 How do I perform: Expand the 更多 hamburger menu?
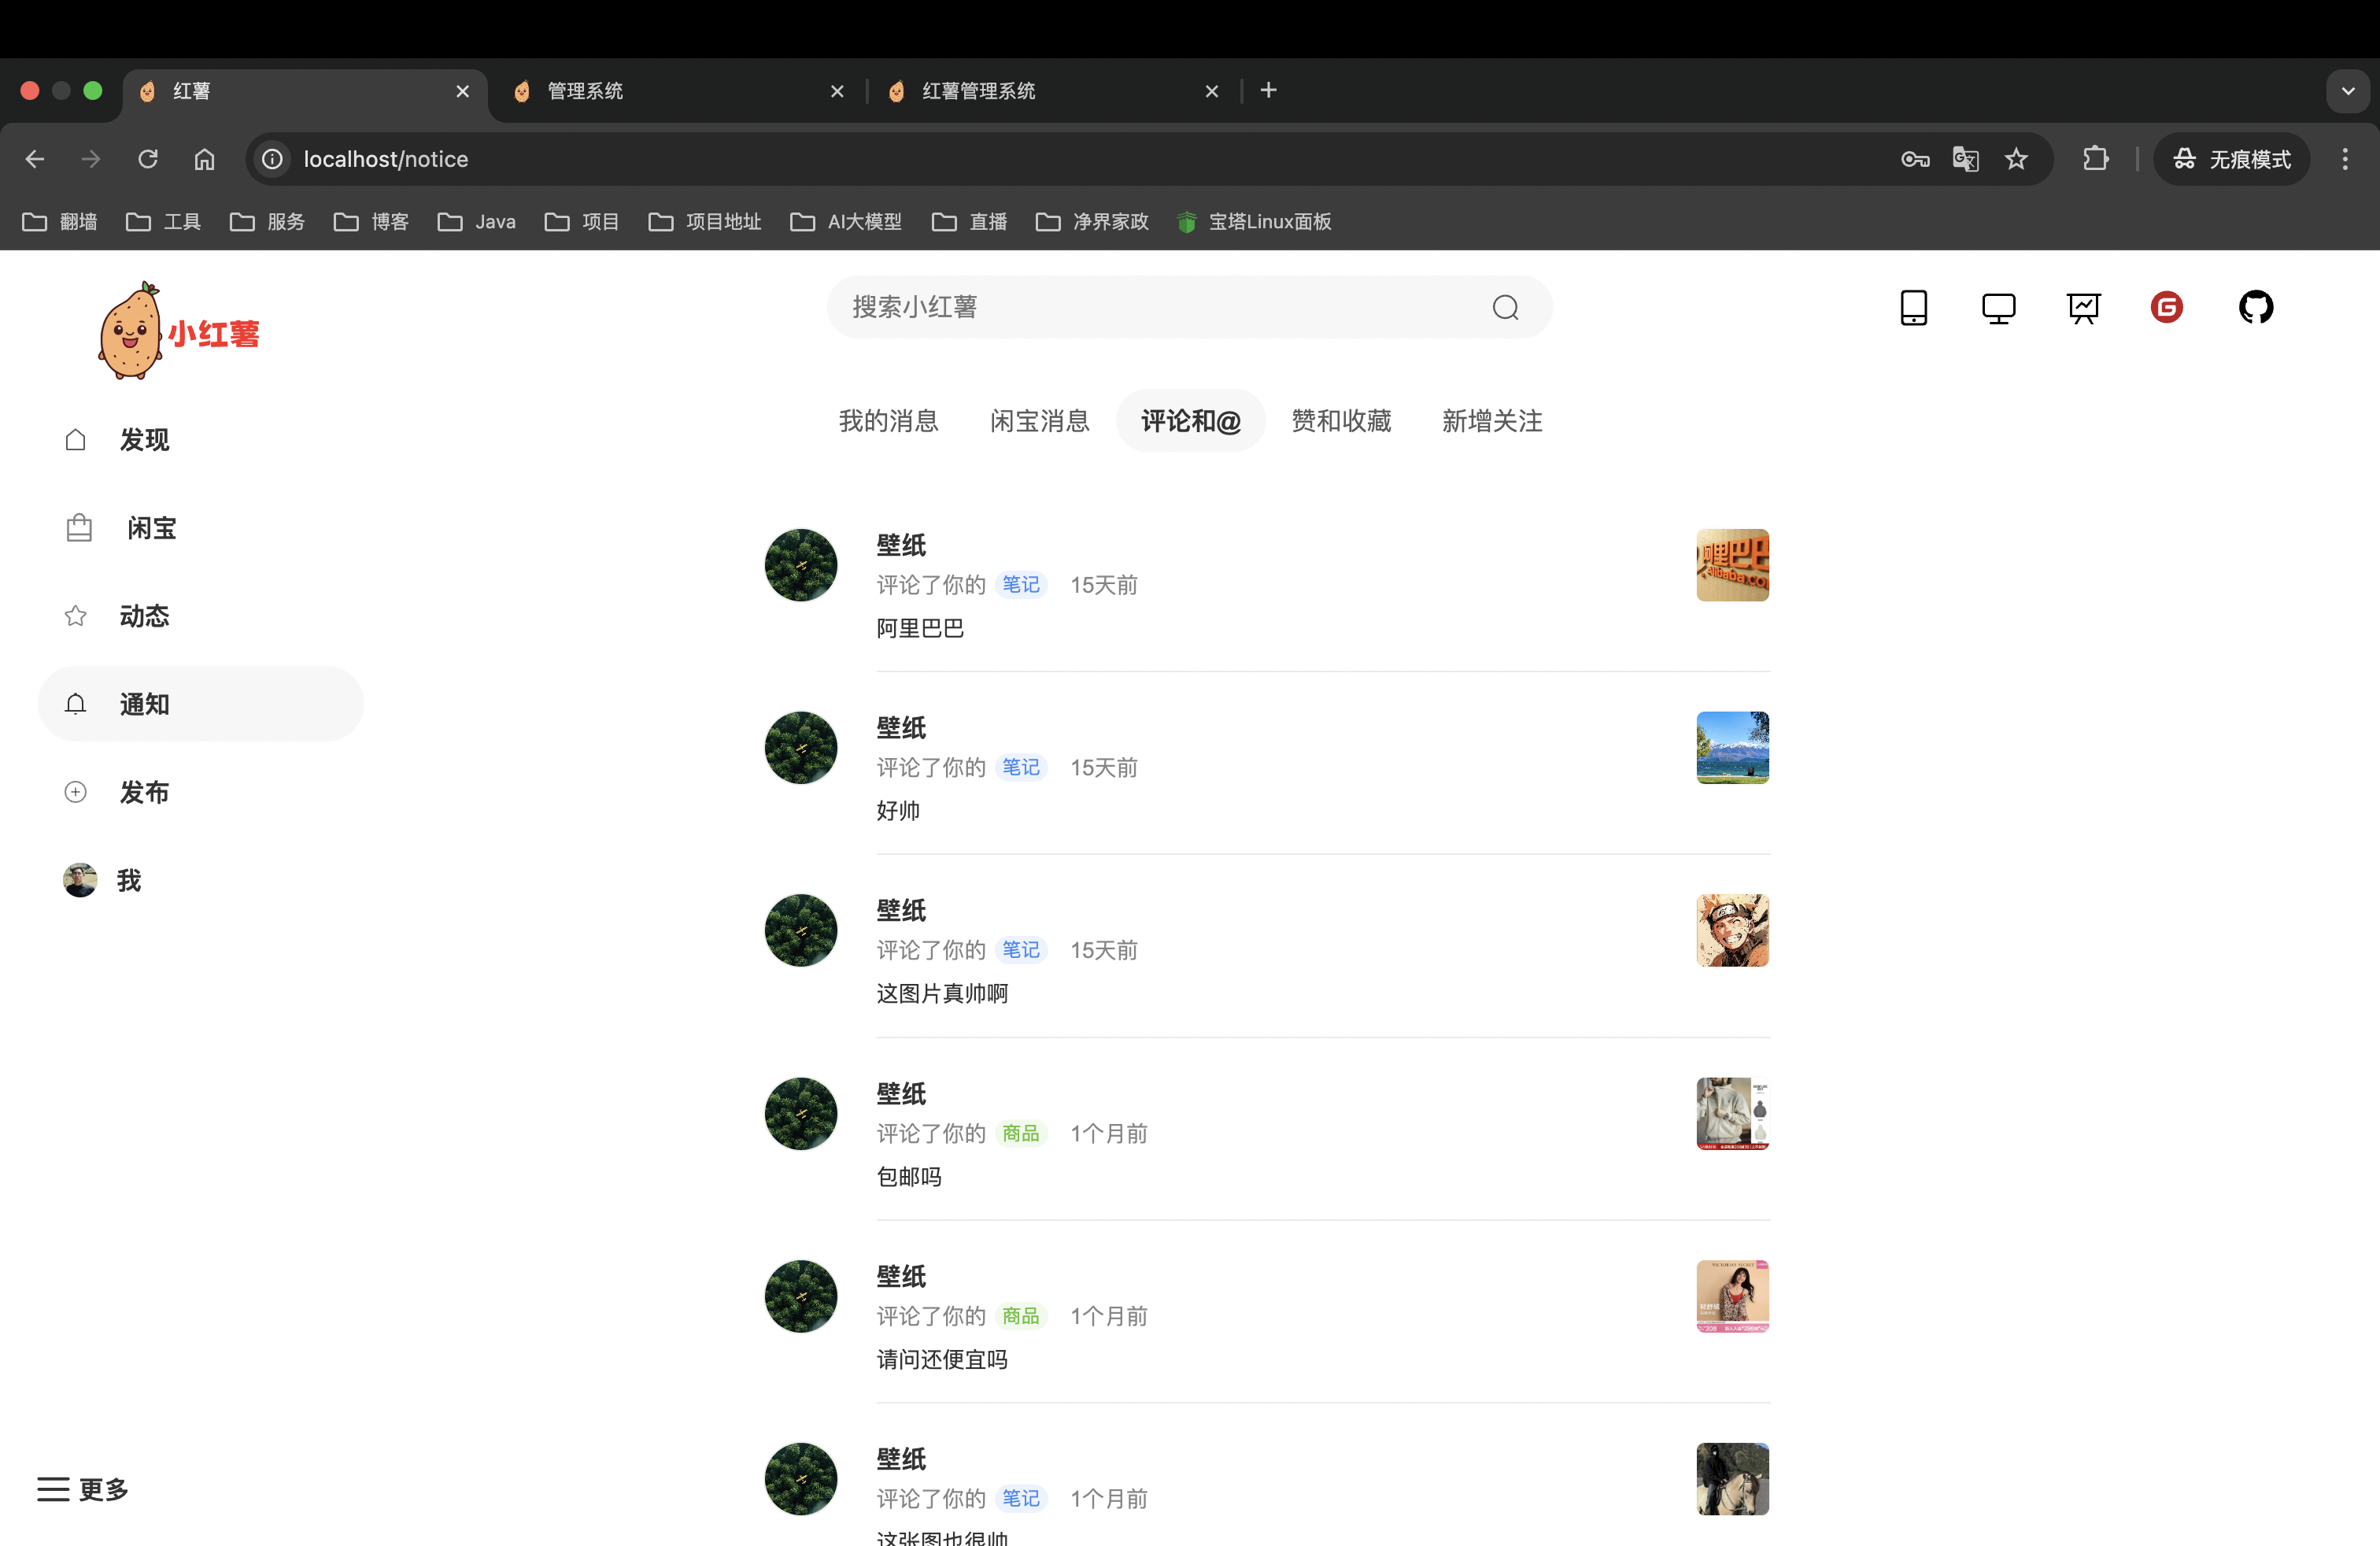pos(83,1489)
